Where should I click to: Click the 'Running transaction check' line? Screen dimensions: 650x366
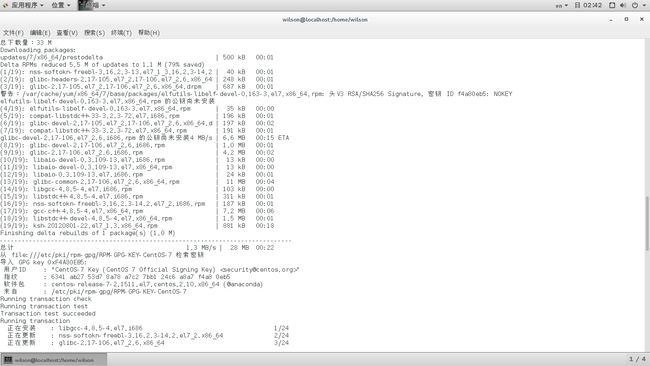click(46, 299)
